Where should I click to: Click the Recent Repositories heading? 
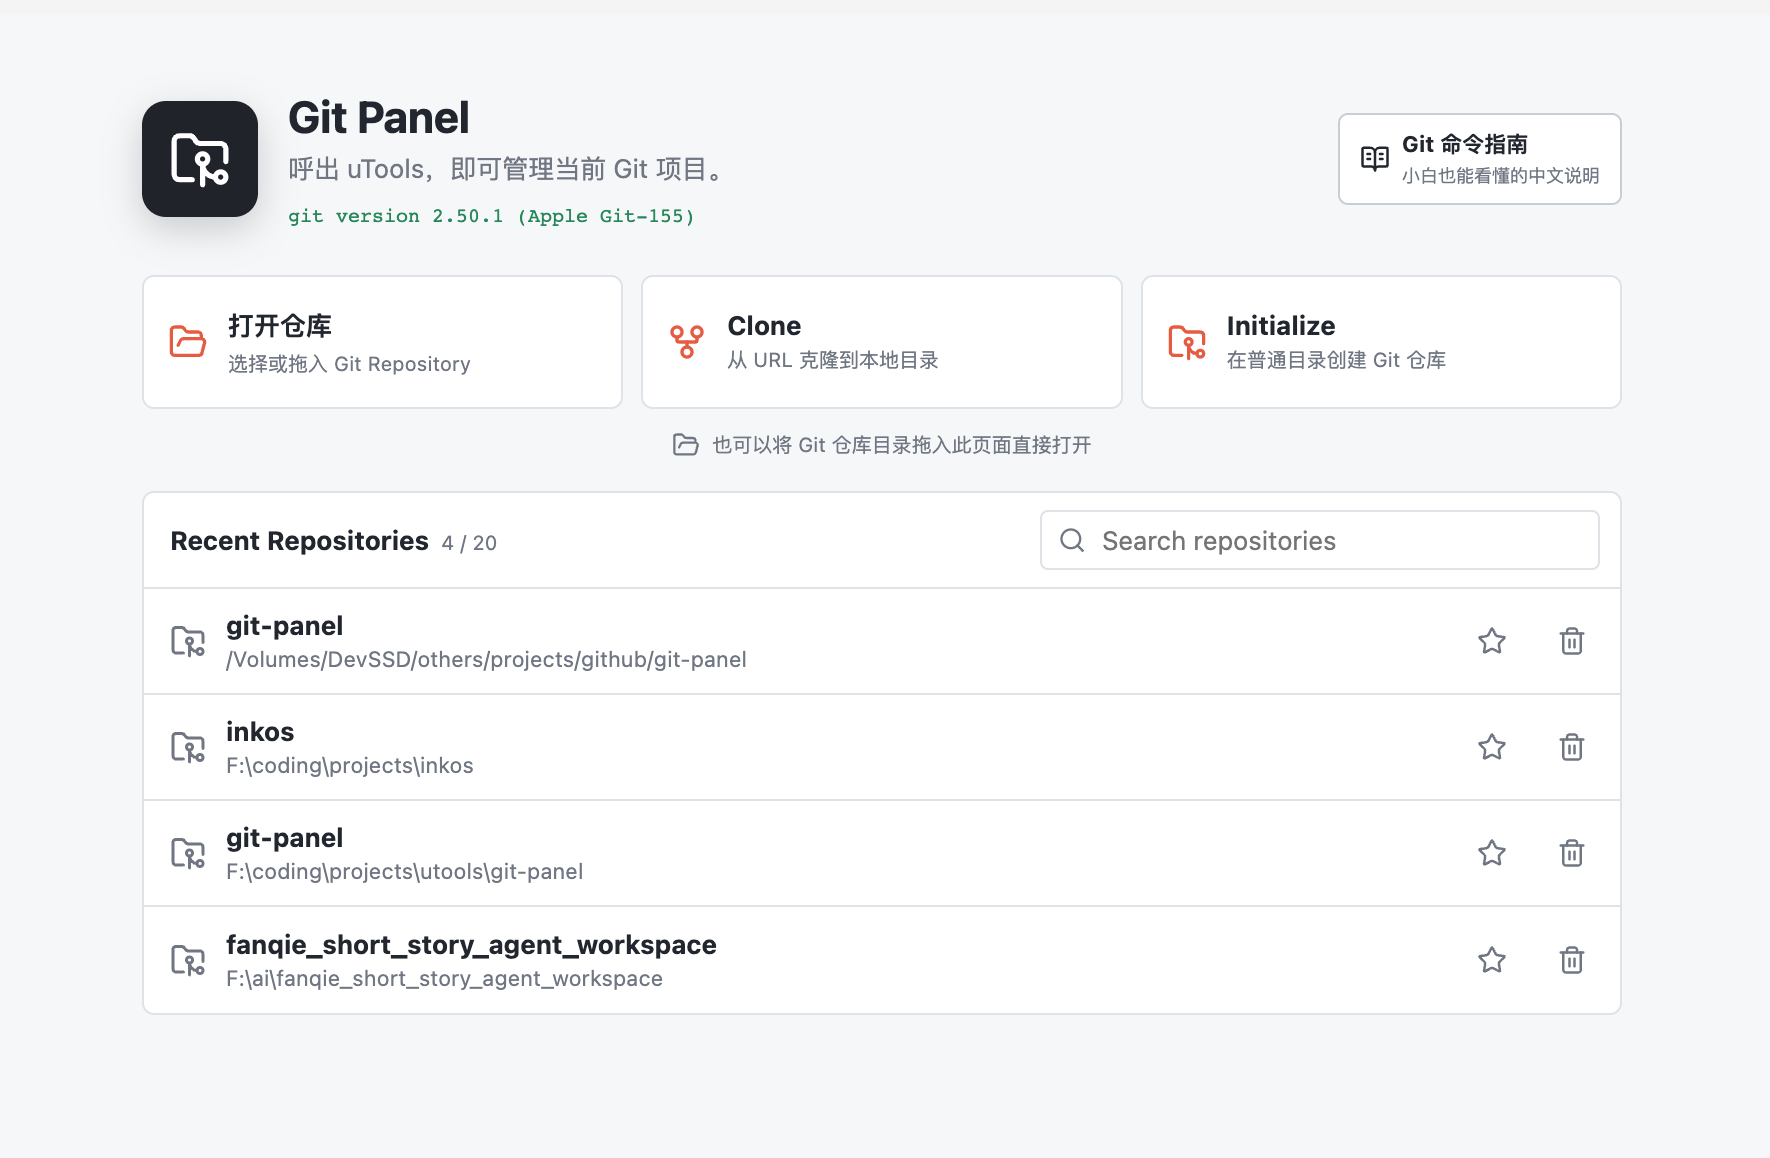[299, 541]
